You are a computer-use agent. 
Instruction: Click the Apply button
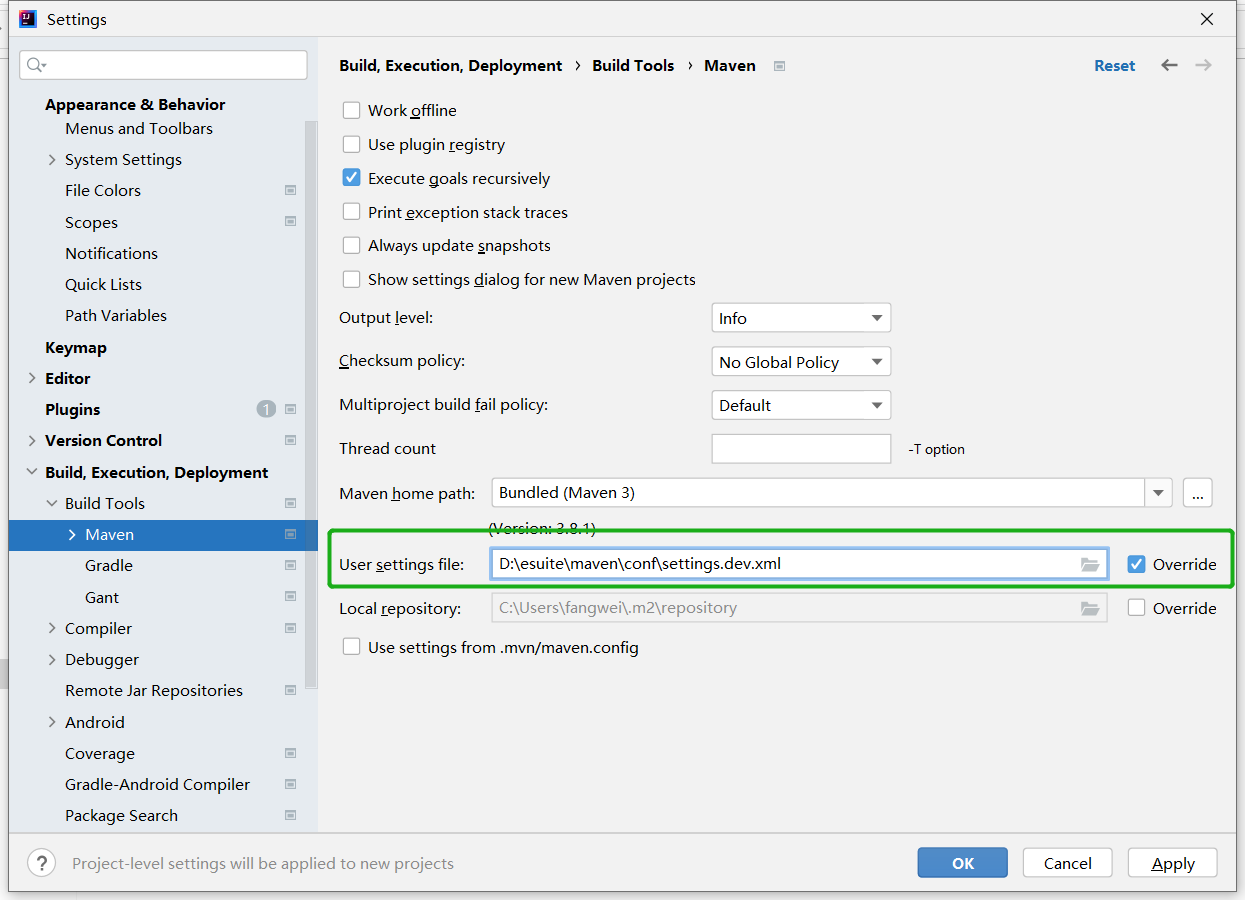tap(1173, 863)
